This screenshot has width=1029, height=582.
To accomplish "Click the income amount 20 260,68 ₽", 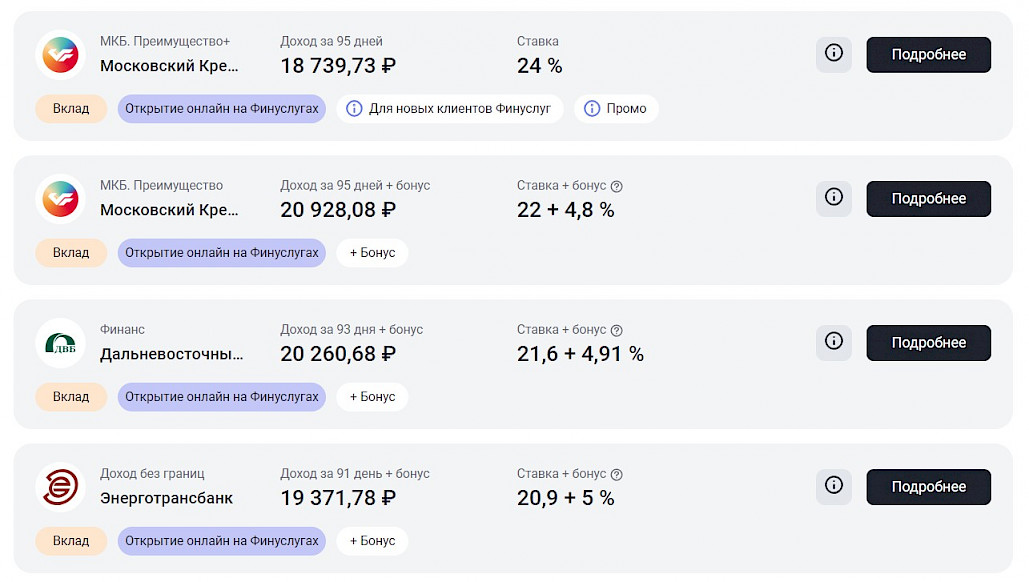I will point(338,354).
